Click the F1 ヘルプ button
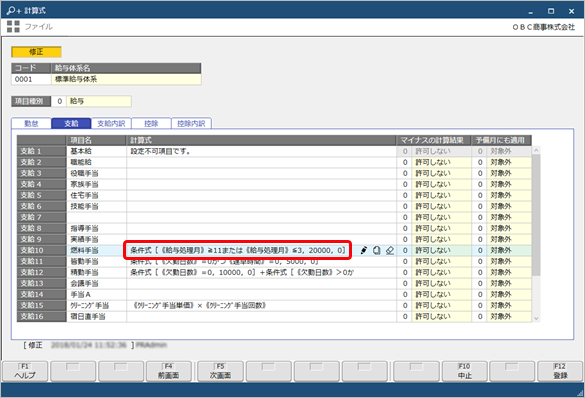 [25, 371]
